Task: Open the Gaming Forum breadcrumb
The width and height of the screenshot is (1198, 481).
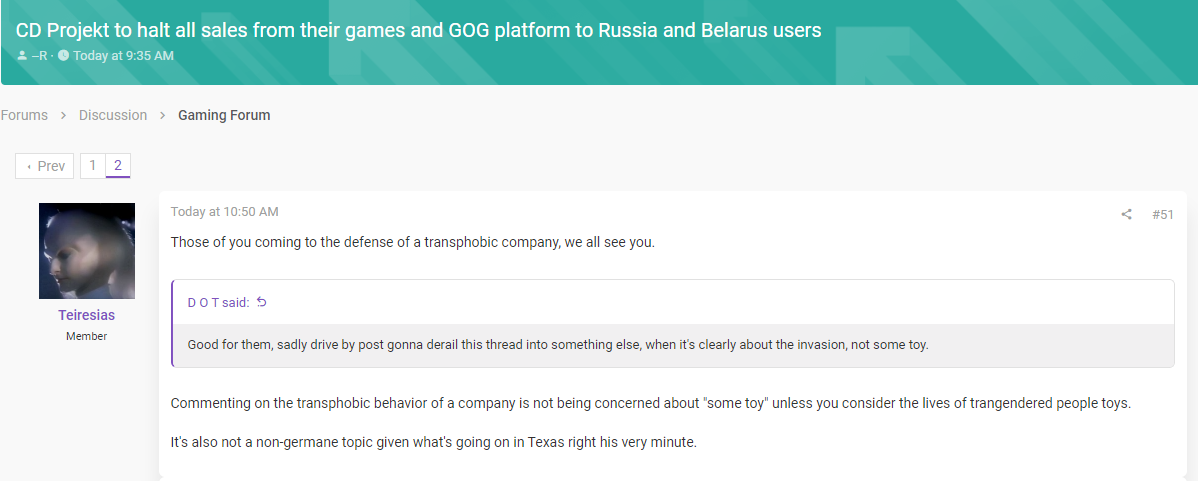Action: tap(224, 115)
